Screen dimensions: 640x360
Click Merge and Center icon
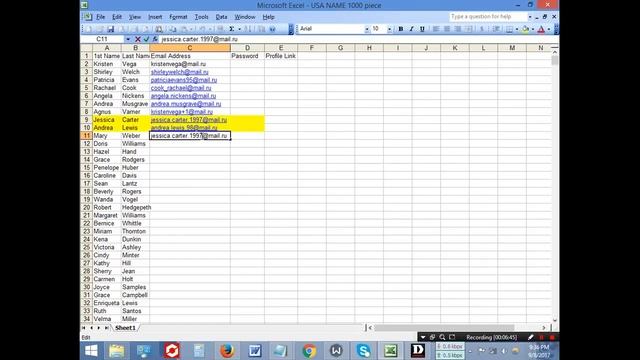click(x=469, y=29)
